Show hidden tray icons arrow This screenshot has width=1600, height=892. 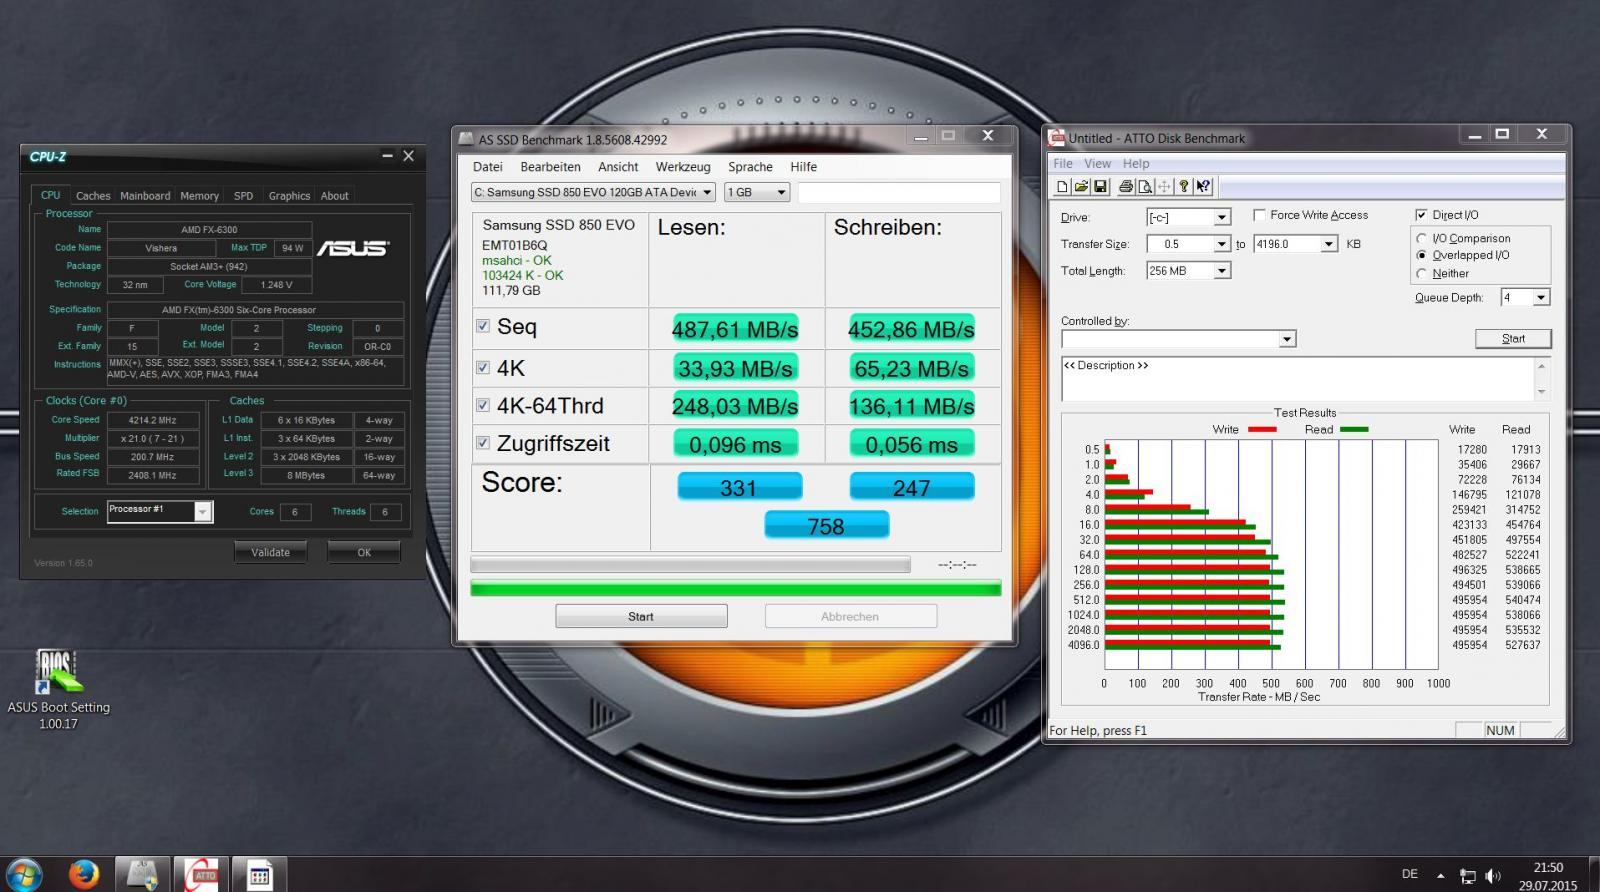[x=1440, y=876]
